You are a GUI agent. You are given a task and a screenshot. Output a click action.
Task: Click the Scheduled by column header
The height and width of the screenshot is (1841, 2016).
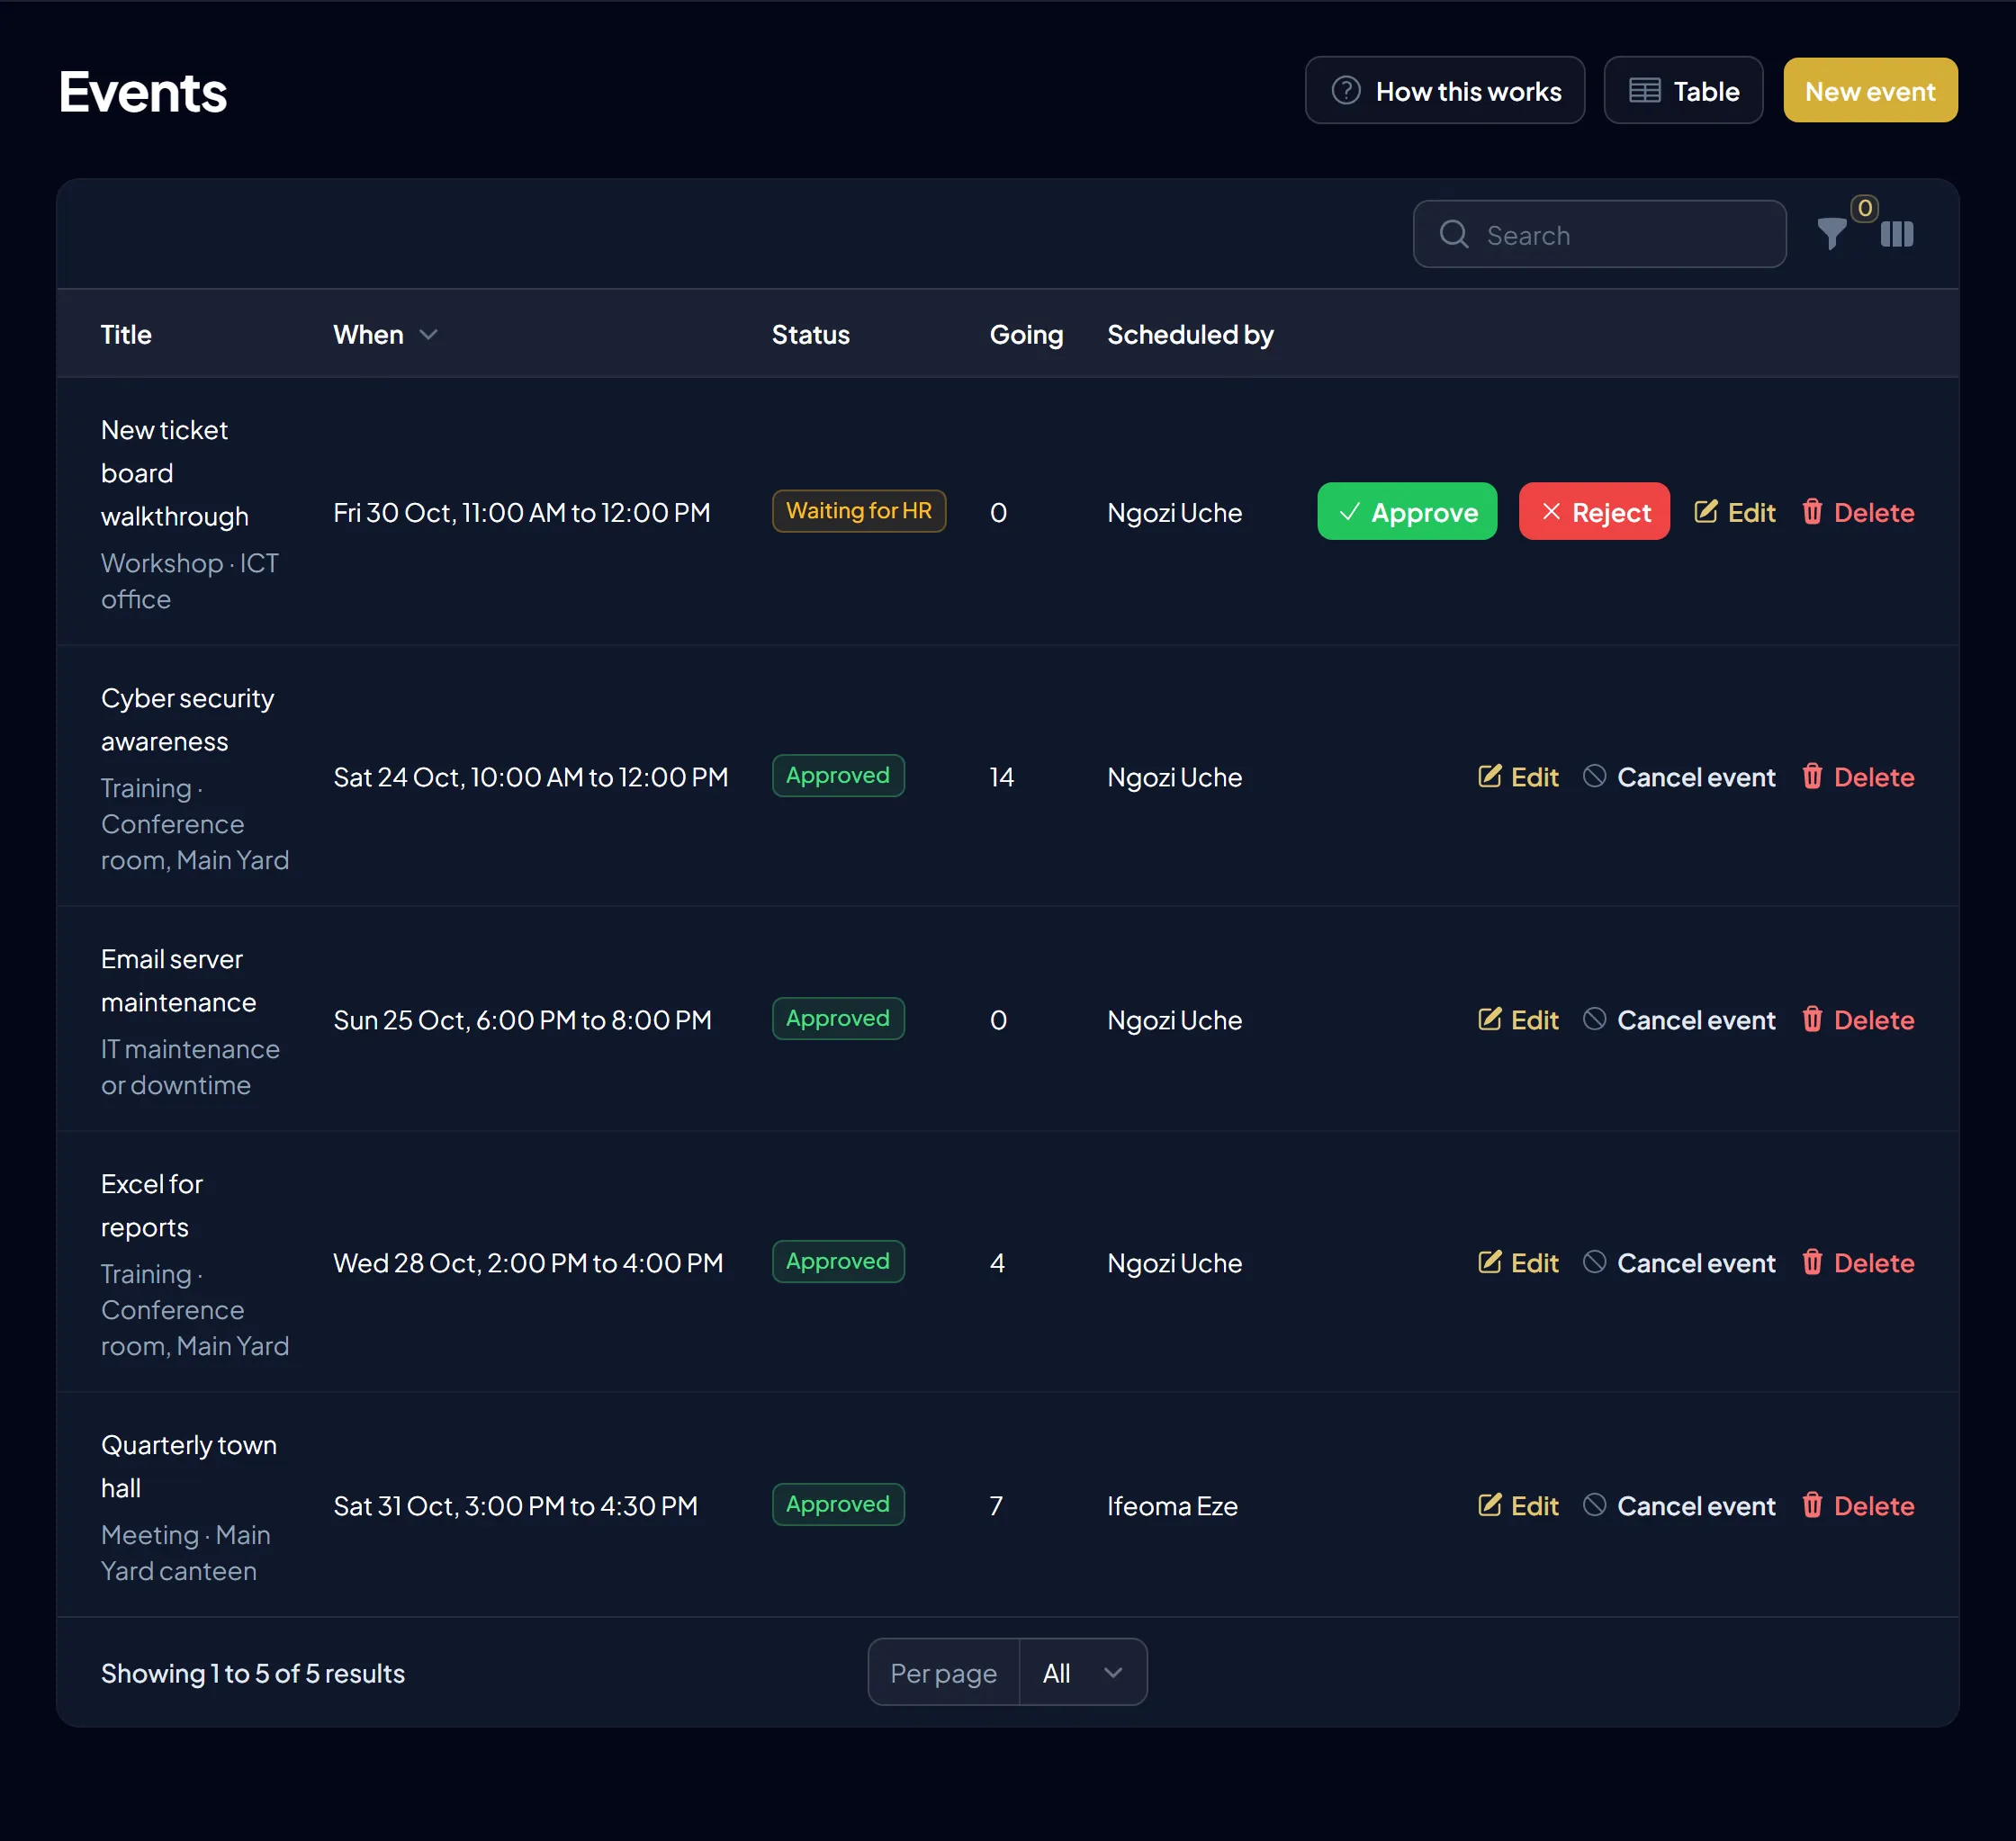pyautogui.click(x=1190, y=334)
